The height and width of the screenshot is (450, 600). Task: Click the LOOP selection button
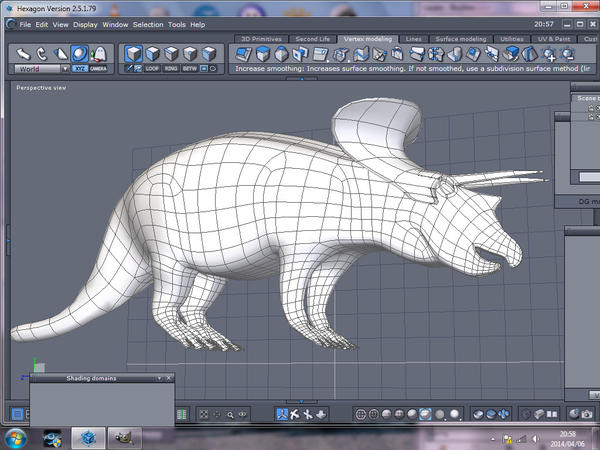click(x=153, y=69)
